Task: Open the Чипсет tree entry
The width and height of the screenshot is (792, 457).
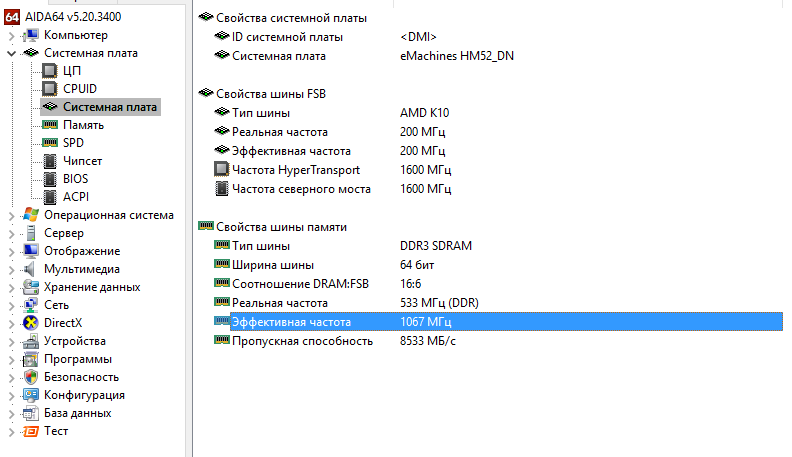Action: [x=82, y=161]
